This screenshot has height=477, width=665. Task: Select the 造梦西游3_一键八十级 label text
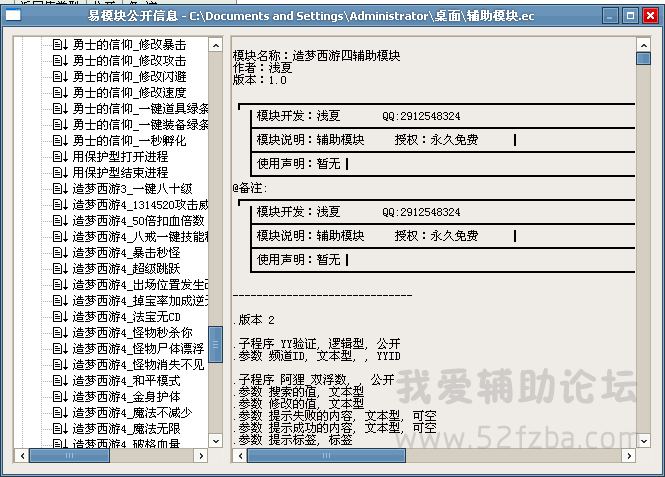tap(132, 188)
